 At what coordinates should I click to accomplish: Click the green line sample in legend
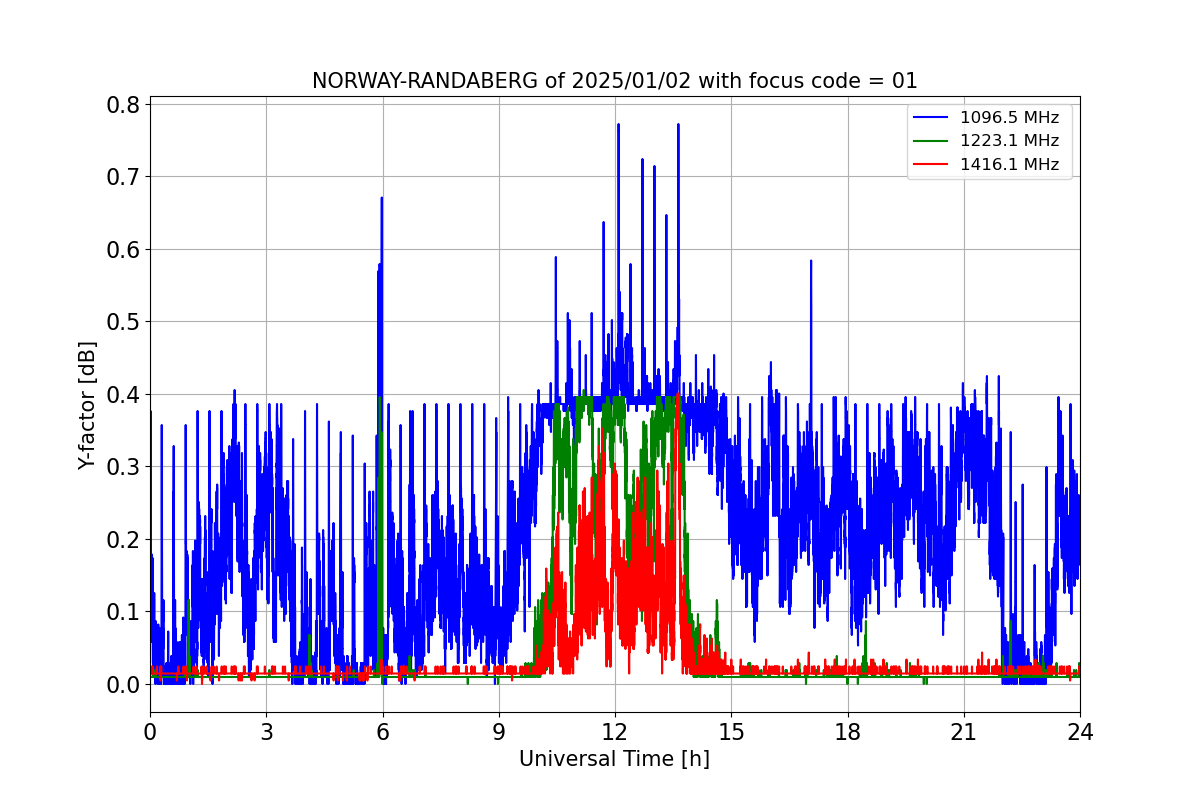click(x=932, y=141)
